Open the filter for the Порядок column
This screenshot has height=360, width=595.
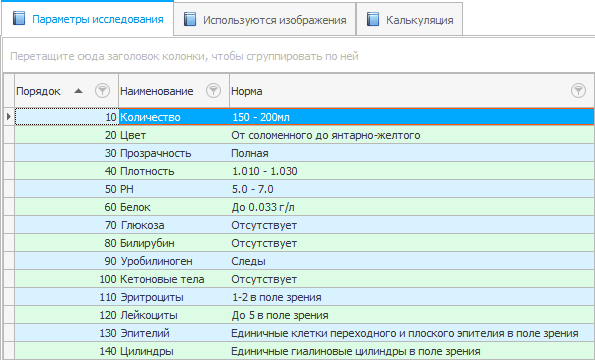102,91
